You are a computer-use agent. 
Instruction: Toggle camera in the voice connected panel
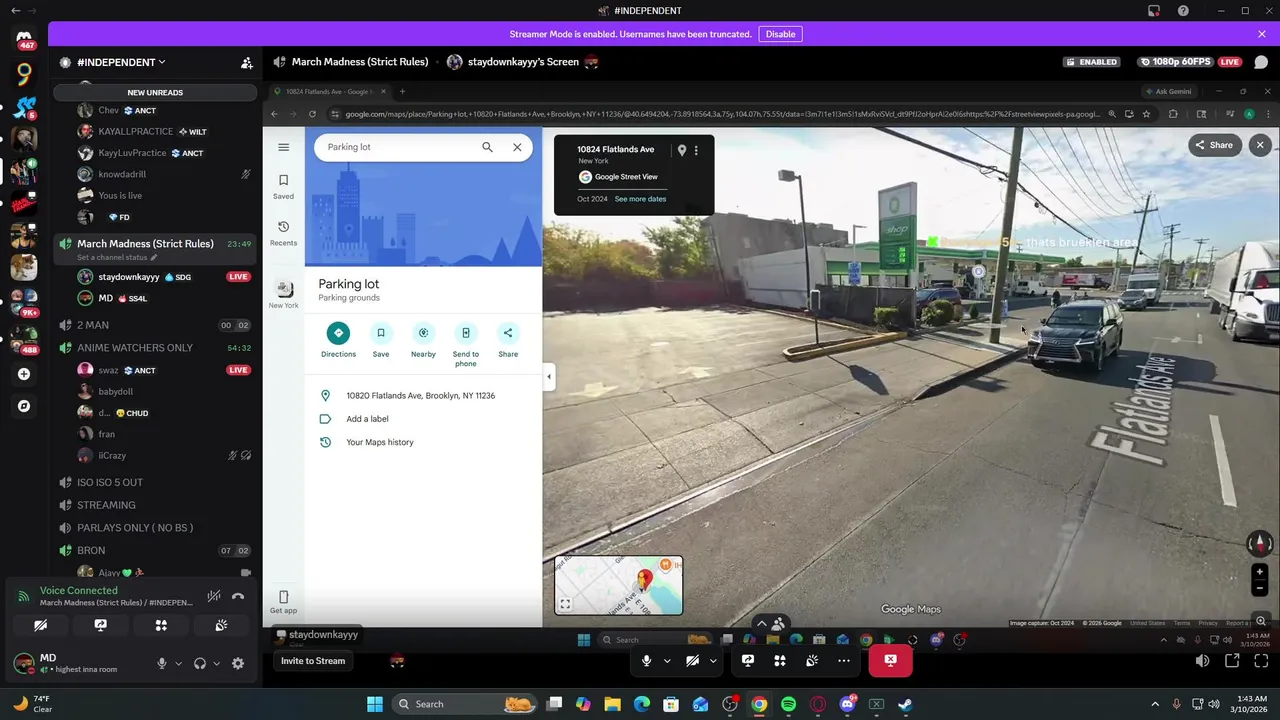point(40,625)
